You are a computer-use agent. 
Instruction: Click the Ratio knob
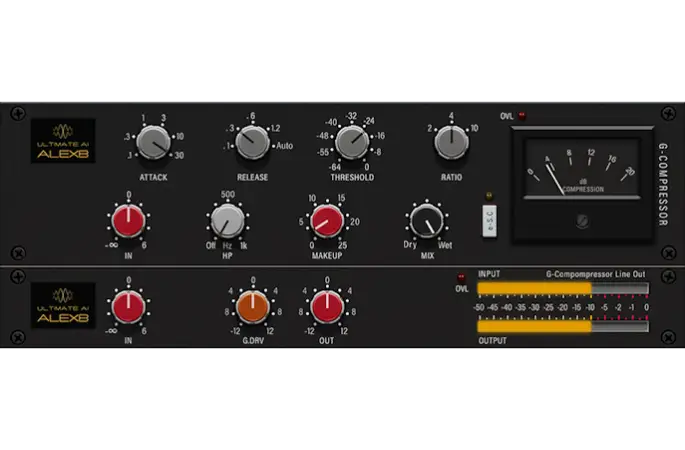(451, 143)
